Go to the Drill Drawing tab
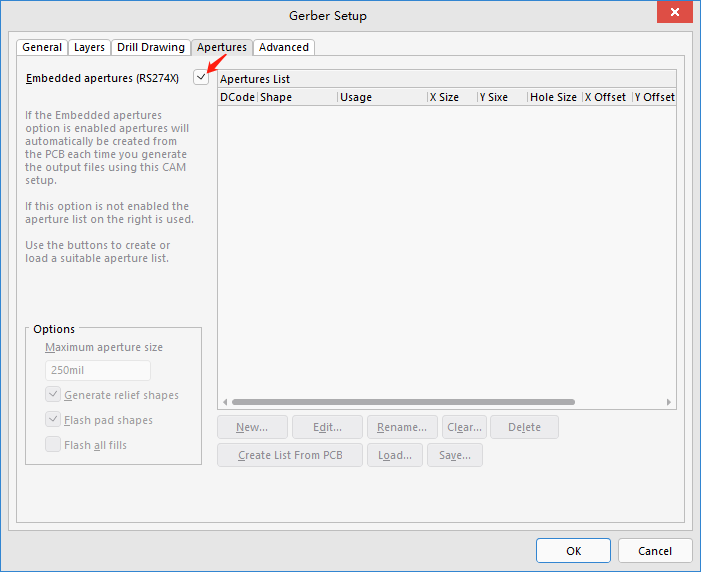The height and width of the screenshot is (572, 701). point(150,47)
